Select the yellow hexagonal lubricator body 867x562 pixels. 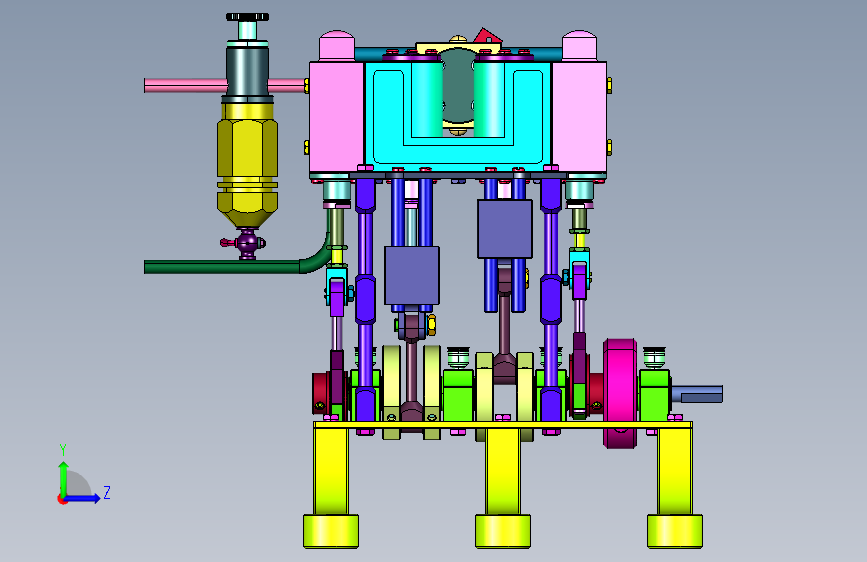pyautogui.click(x=247, y=166)
